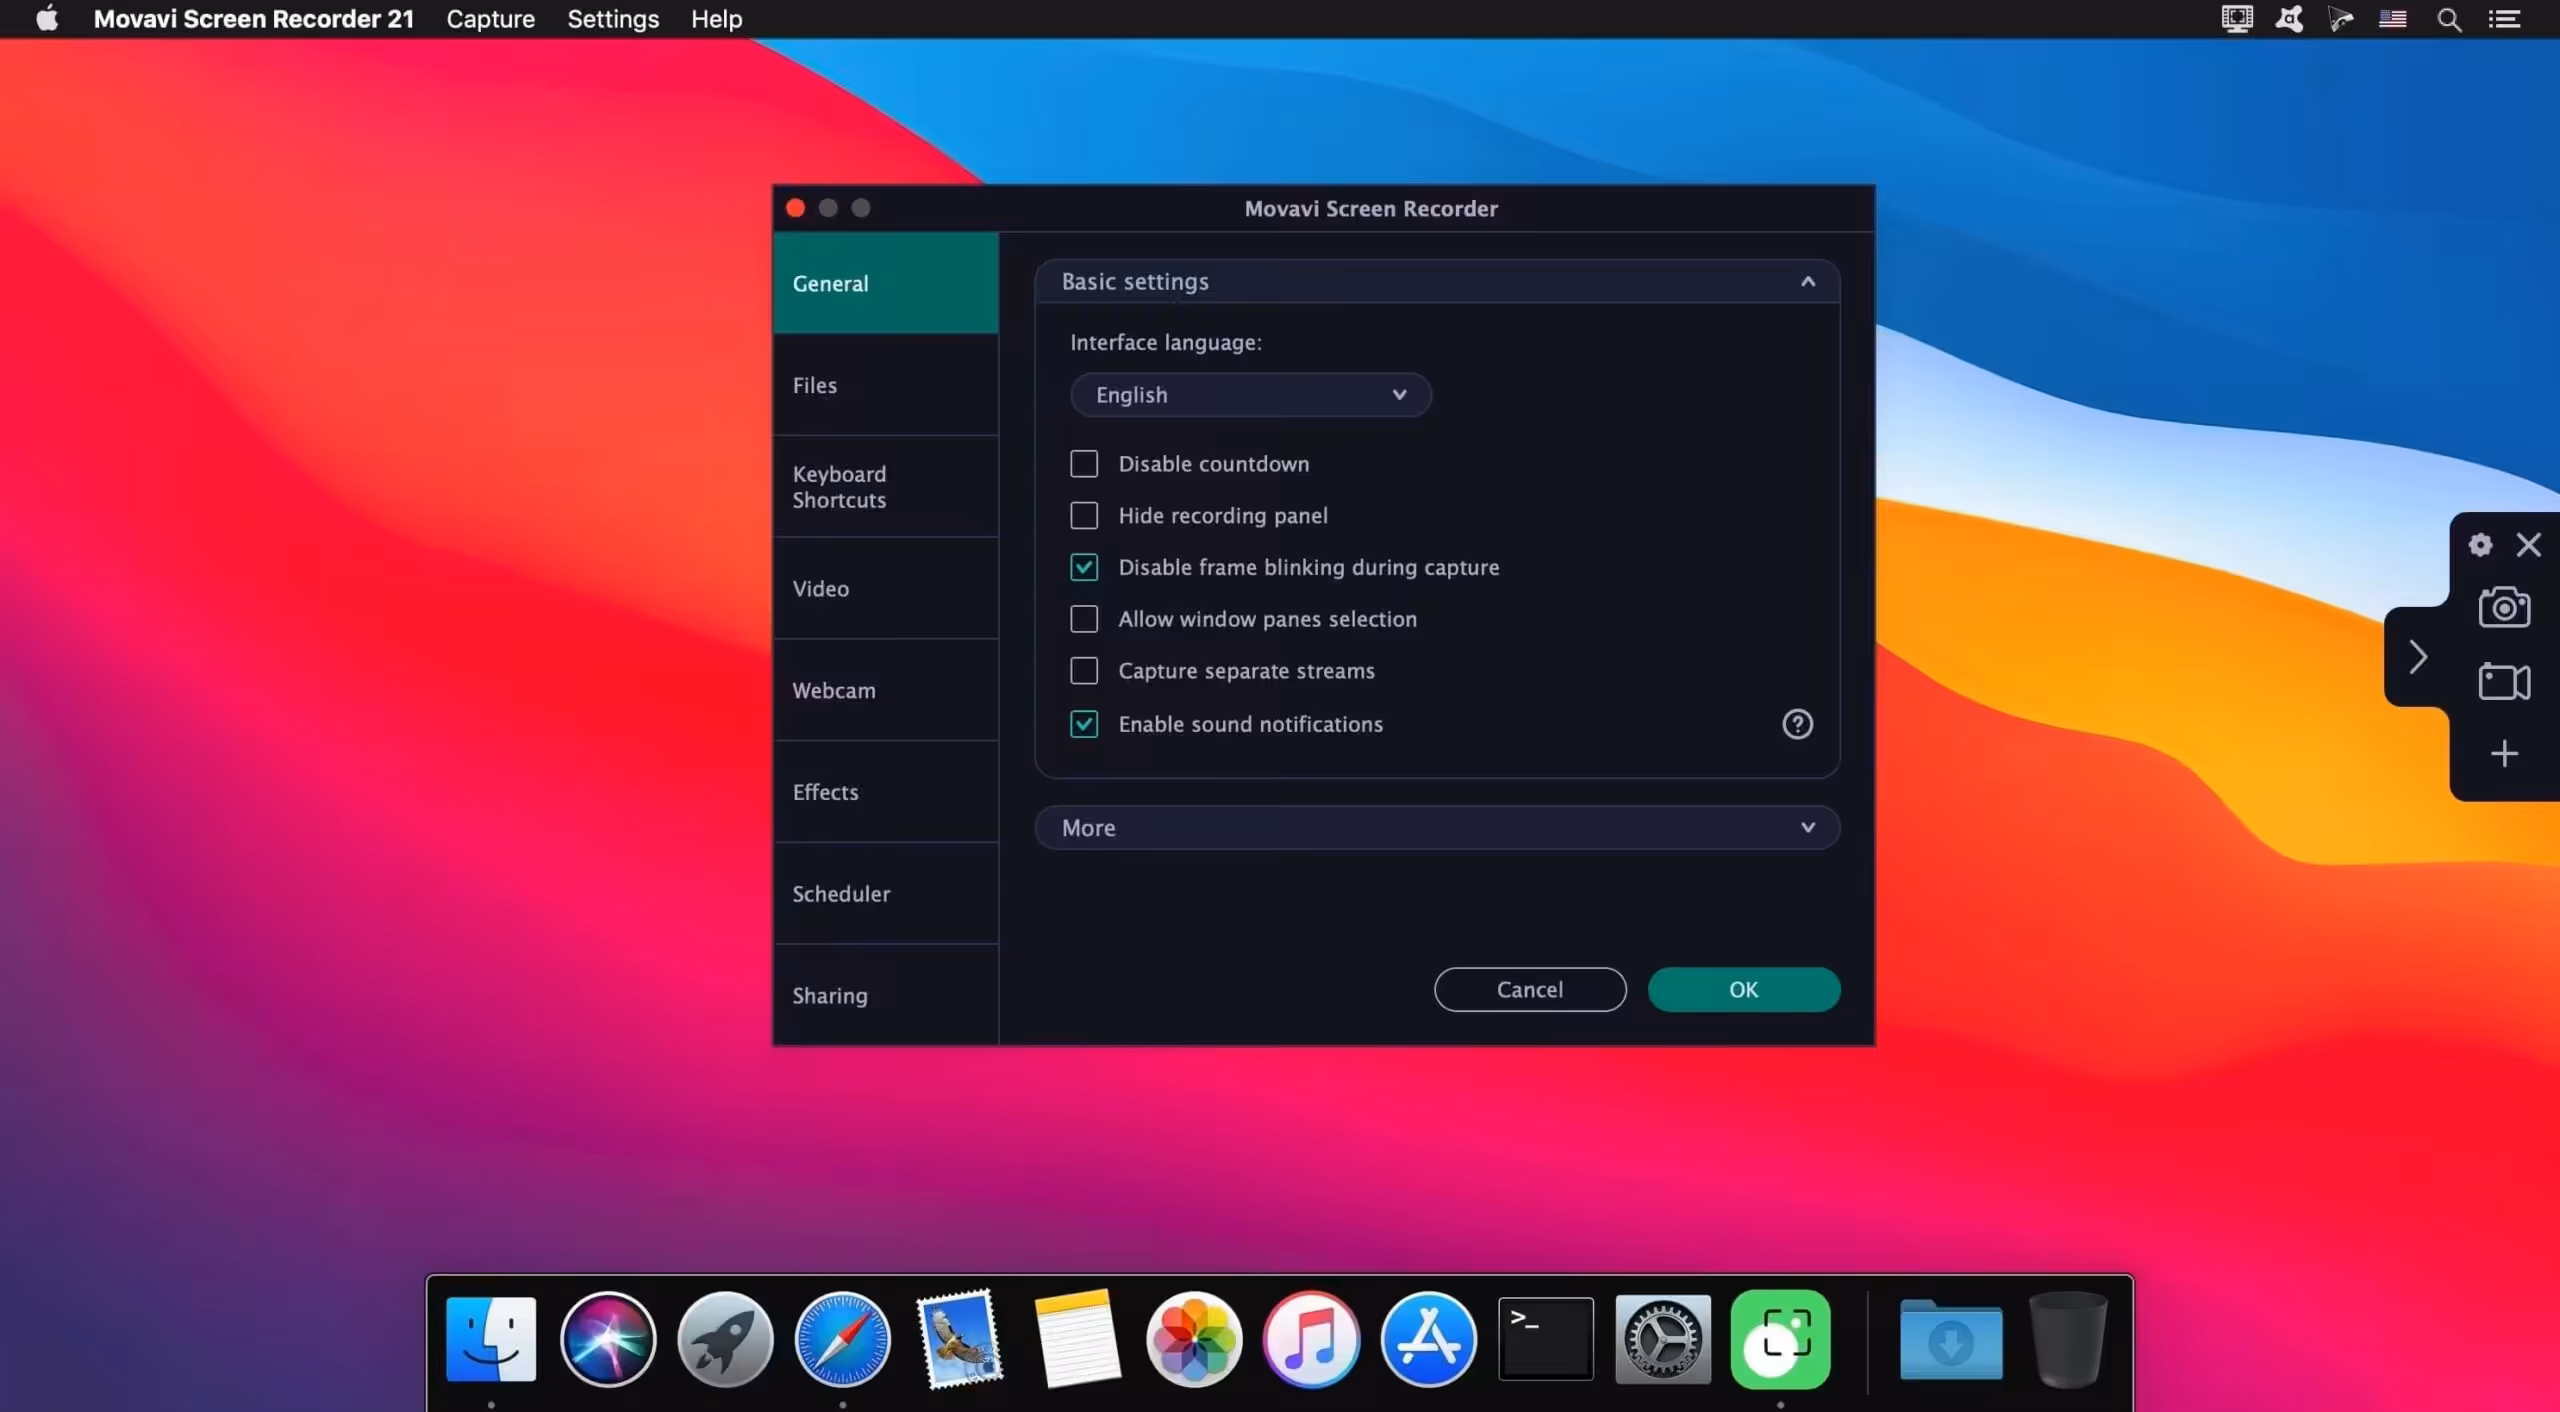2560x1412 pixels.
Task: Switch to the Files settings tab
Action: [x=886, y=385]
